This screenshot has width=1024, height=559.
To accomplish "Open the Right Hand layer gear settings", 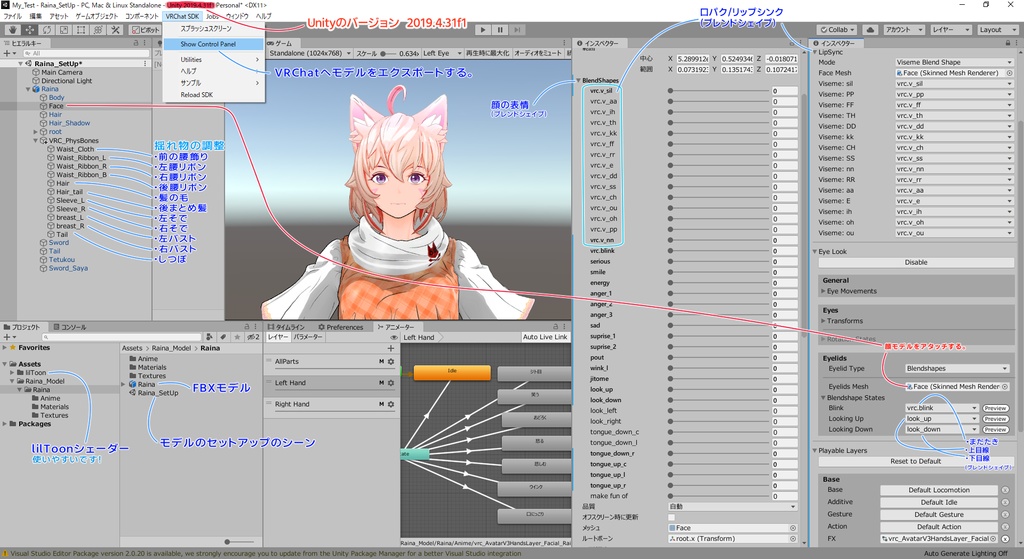I will point(391,404).
